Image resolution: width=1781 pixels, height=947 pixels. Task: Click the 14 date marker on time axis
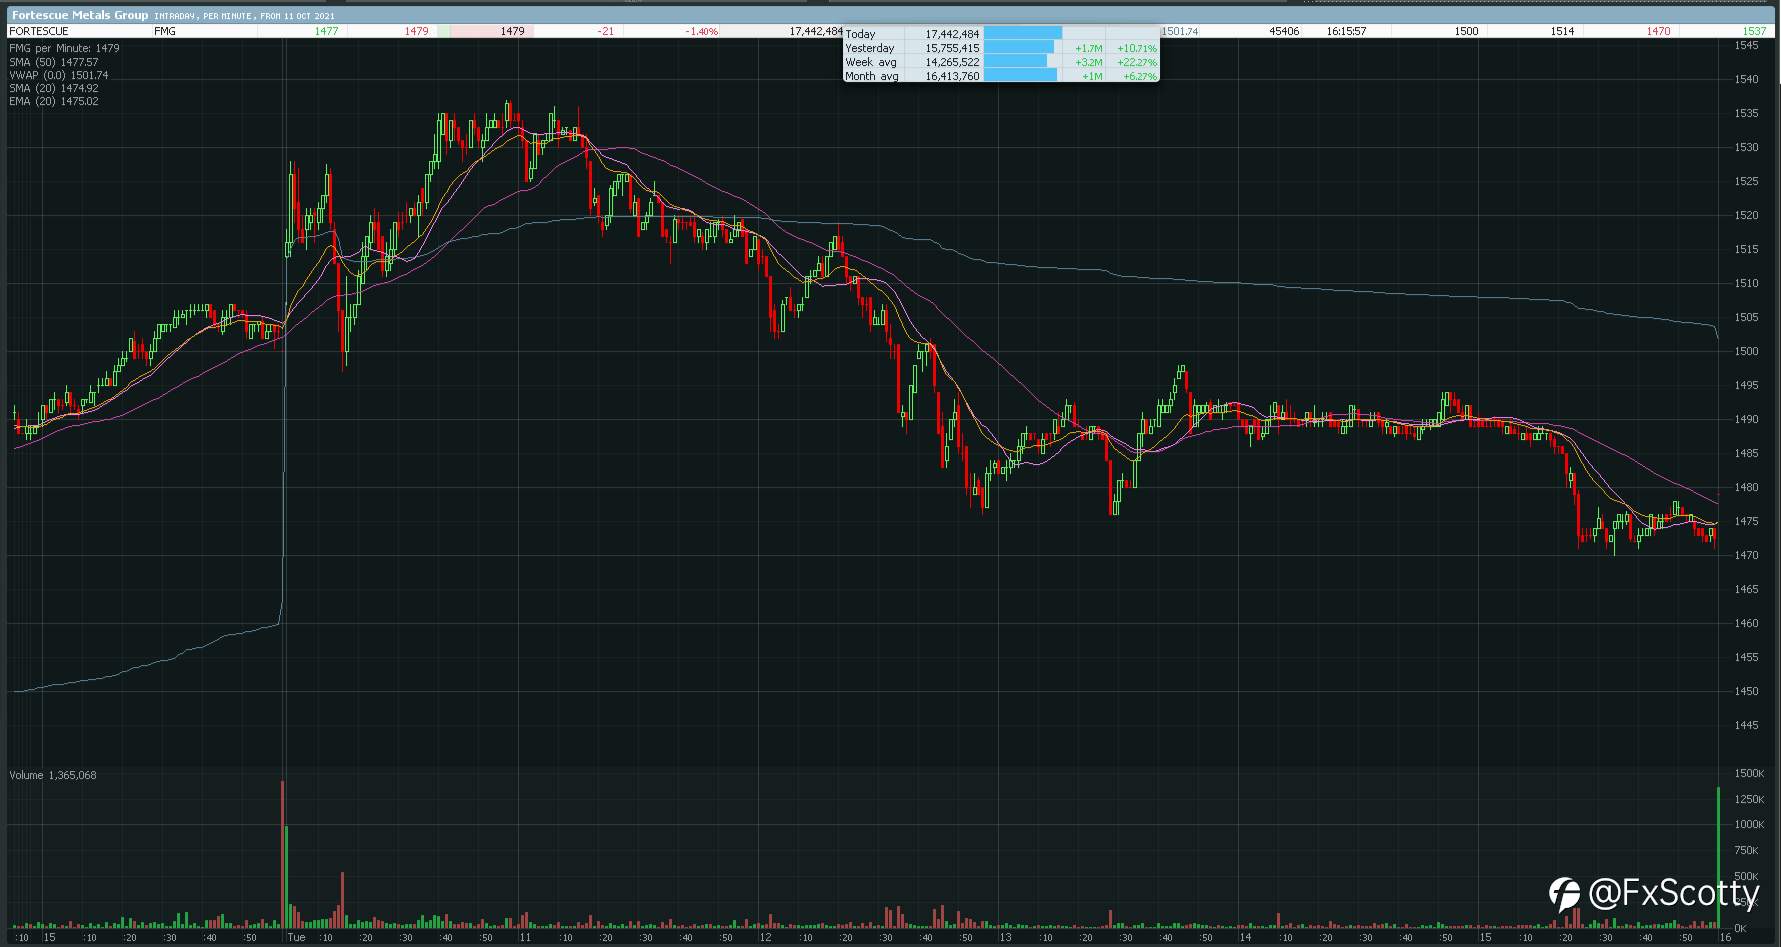(1245, 938)
